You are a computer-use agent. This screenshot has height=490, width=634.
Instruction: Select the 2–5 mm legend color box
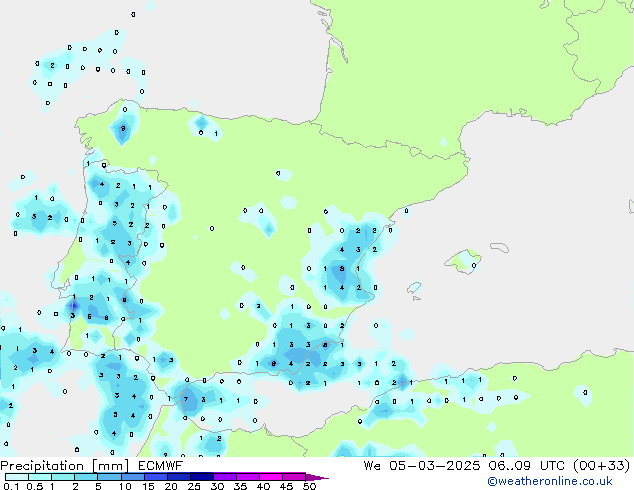coord(86,477)
